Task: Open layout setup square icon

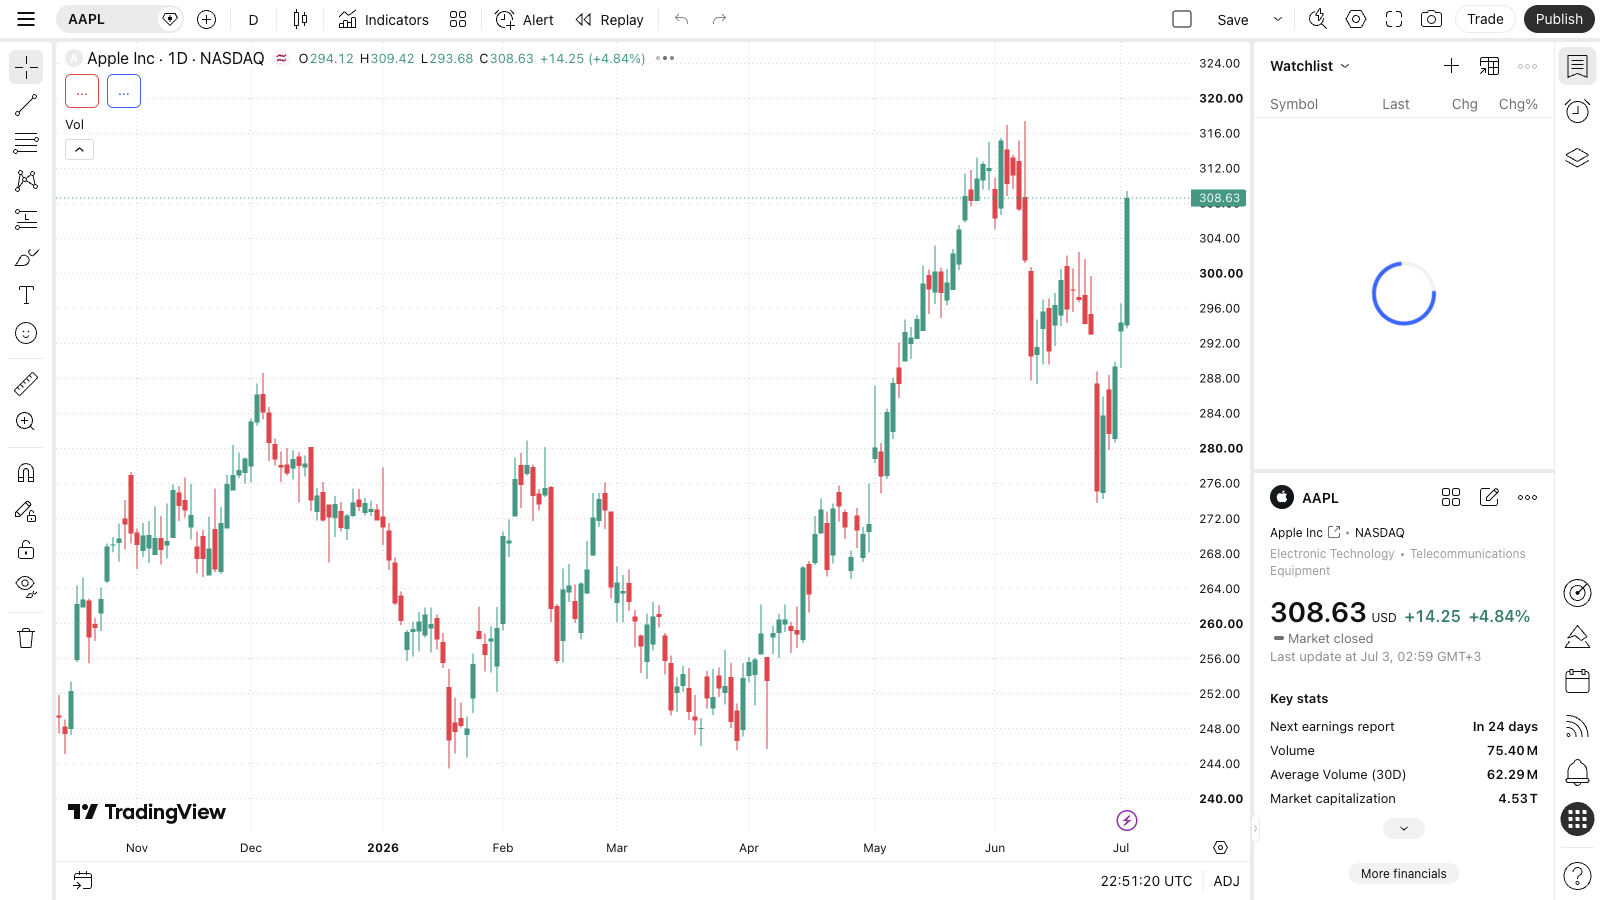Action: 1182,19
